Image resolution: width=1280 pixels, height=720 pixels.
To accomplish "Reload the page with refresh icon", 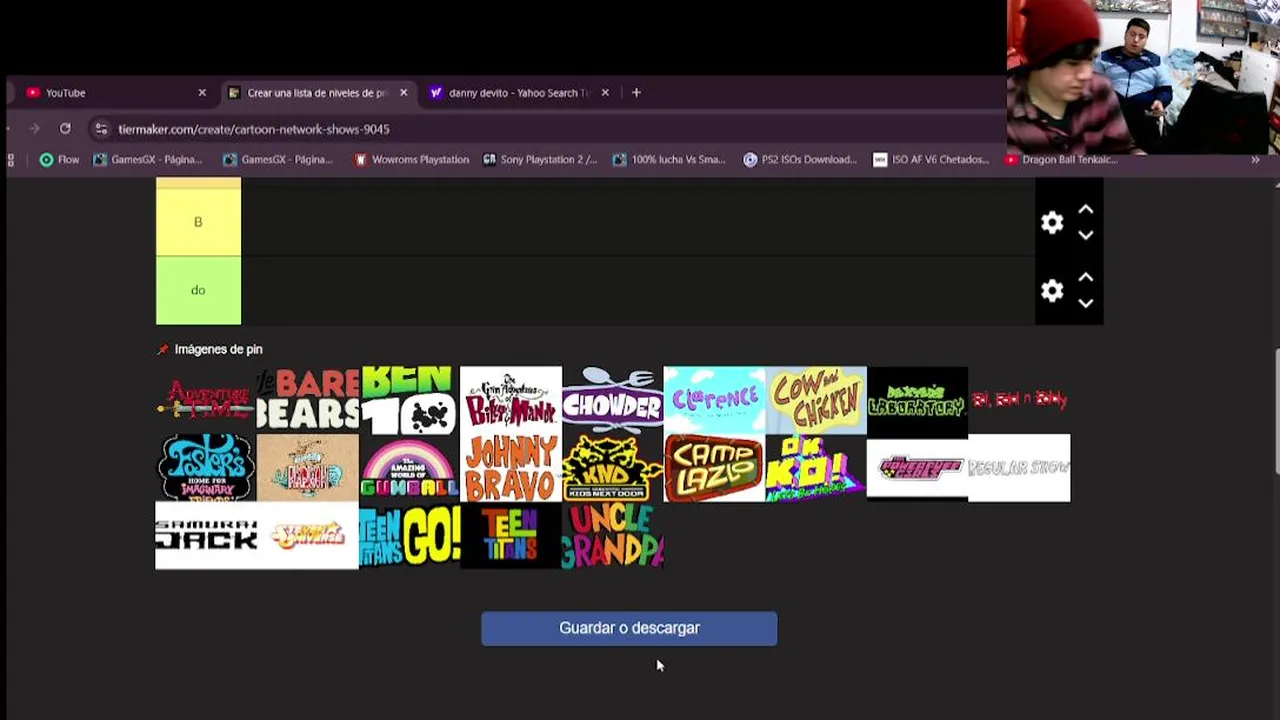I will [x=65, y=129].
